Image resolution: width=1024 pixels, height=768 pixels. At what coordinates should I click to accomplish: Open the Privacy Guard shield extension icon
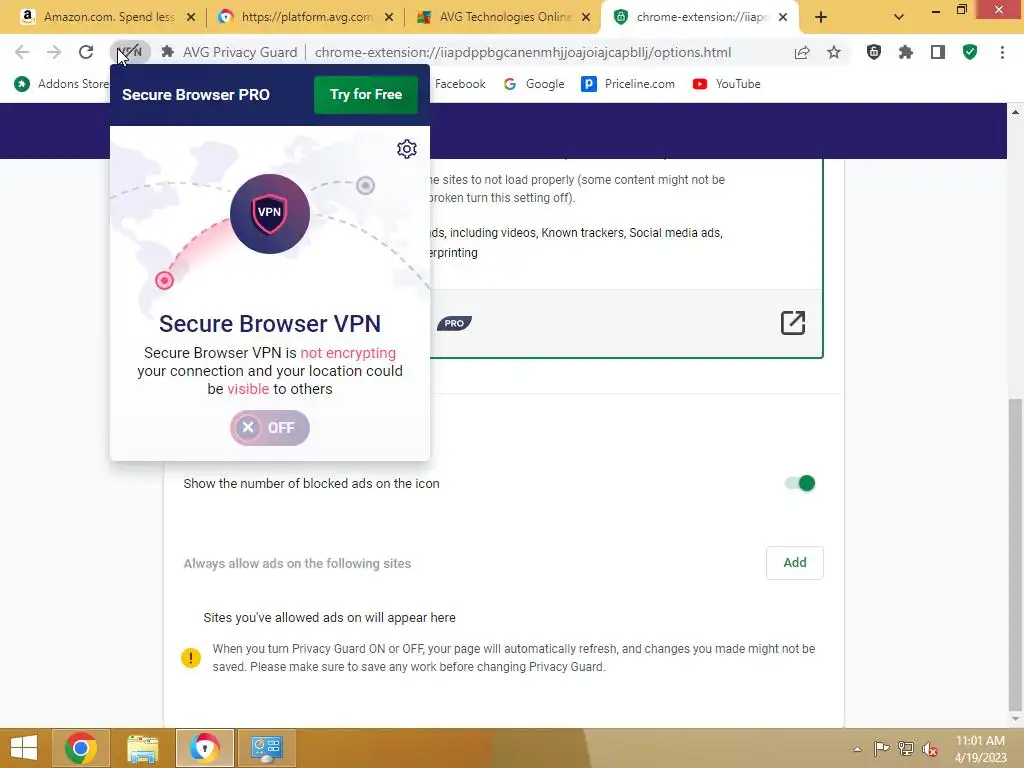coord(874,52)
